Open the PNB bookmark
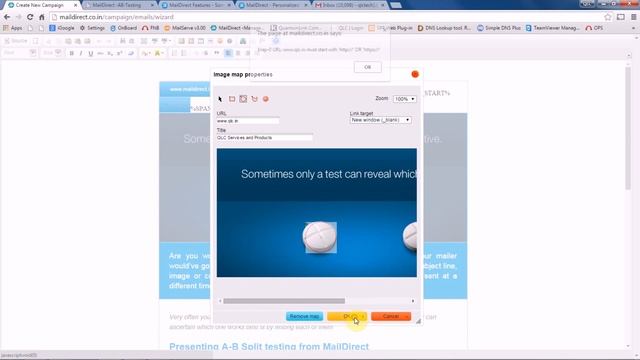The width and height of the screenshot is (640, 360). coord(151,28)
